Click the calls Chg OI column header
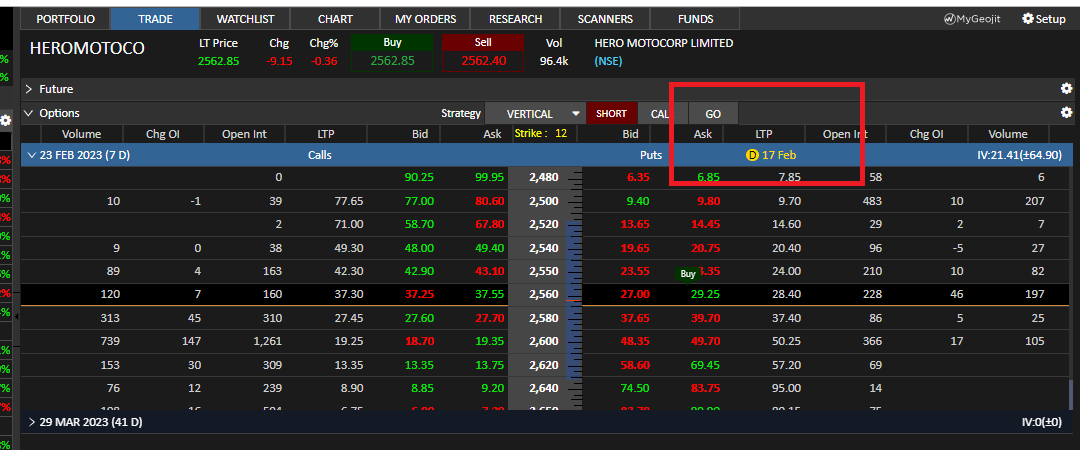The height and width of the screenshot is (450, 1080). pos(163,134)
